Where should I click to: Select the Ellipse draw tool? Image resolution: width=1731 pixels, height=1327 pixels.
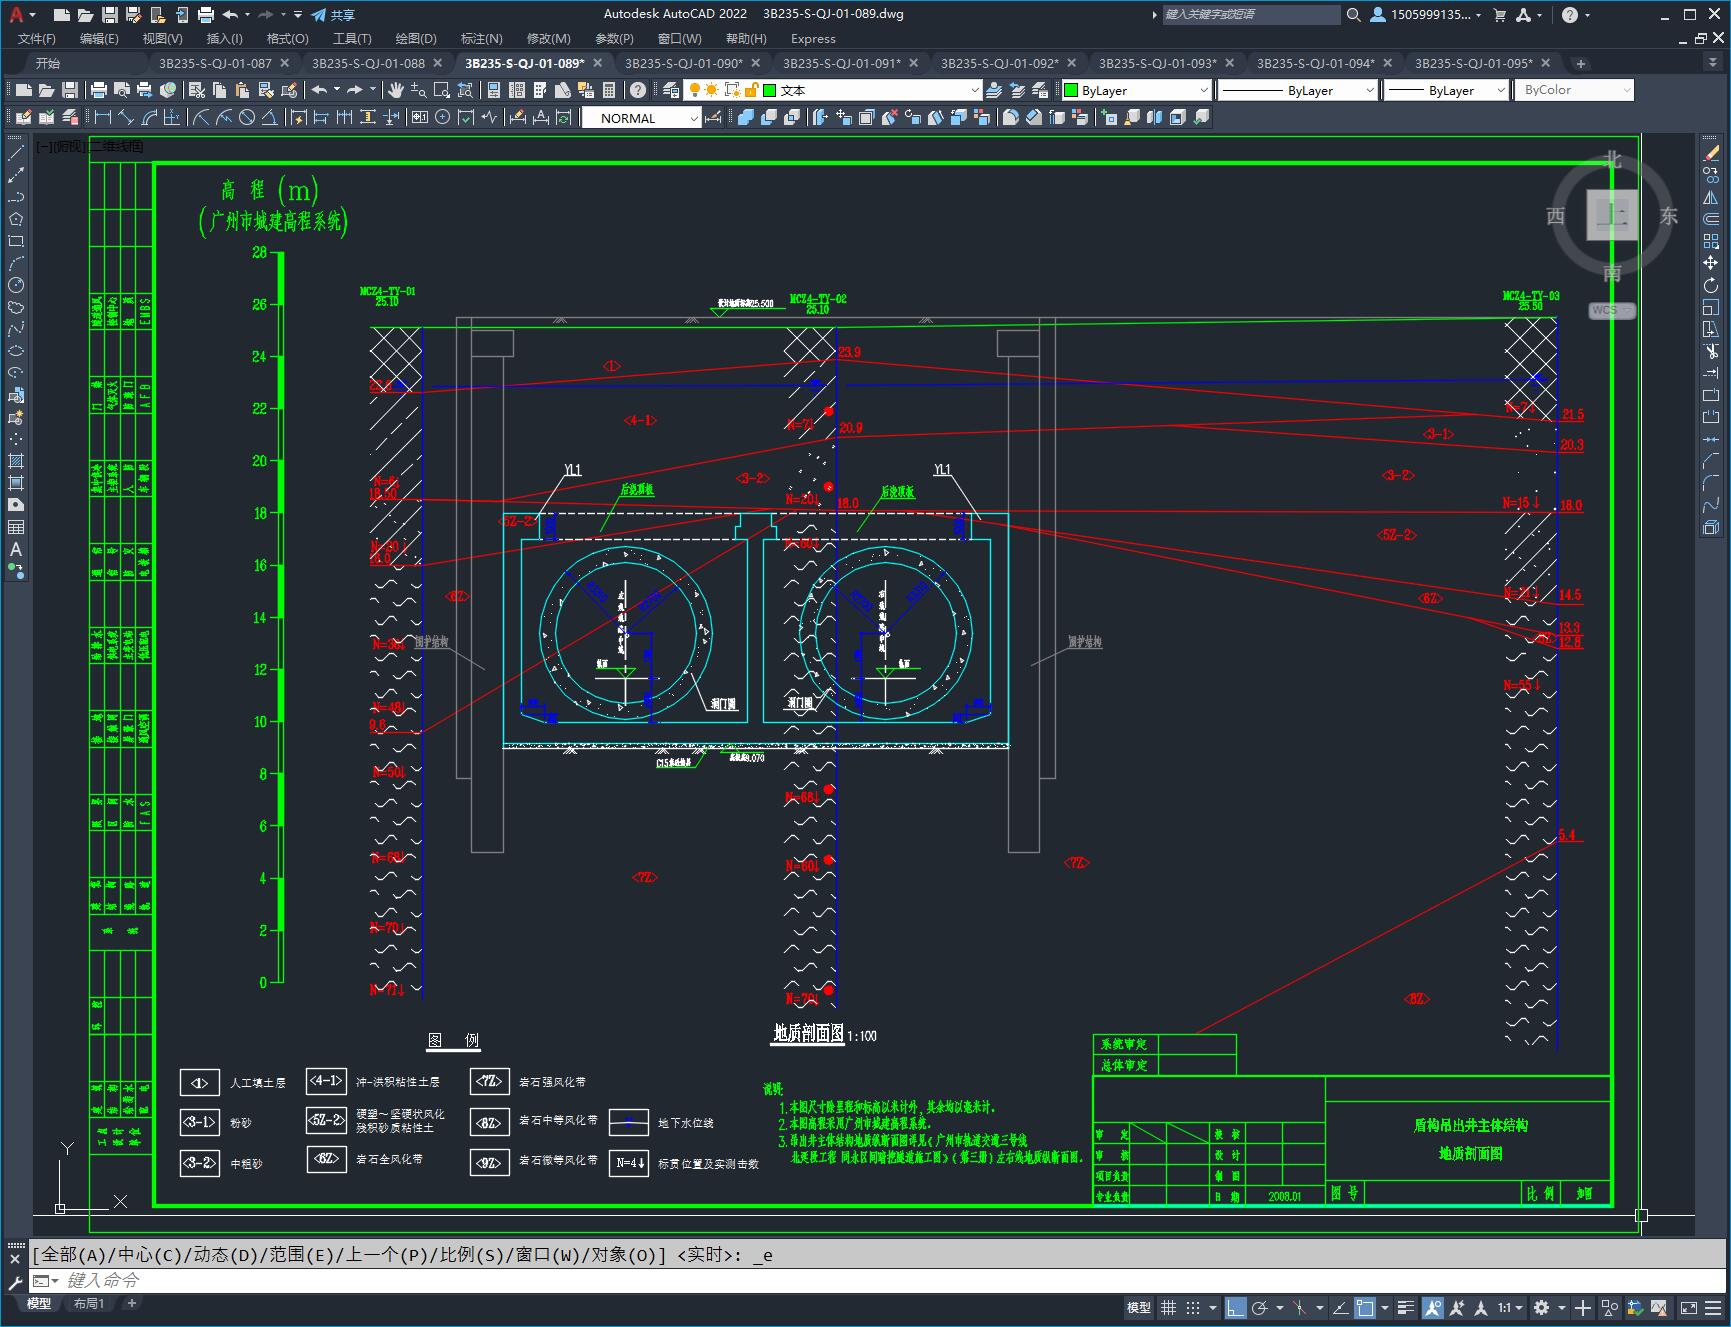pos(16,351)
